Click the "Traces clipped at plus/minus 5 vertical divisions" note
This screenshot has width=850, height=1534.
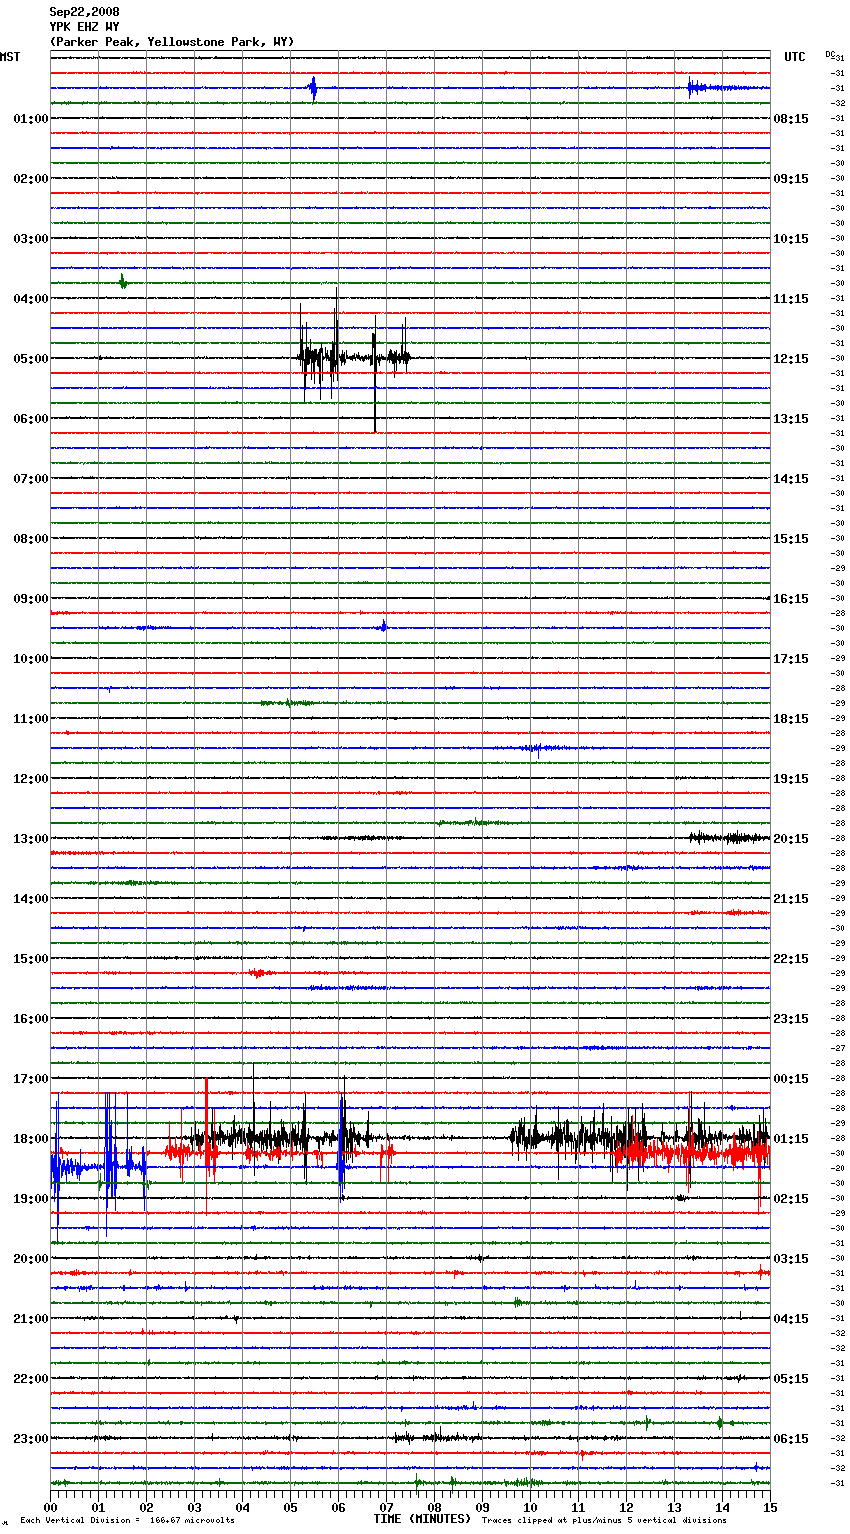604,1521
